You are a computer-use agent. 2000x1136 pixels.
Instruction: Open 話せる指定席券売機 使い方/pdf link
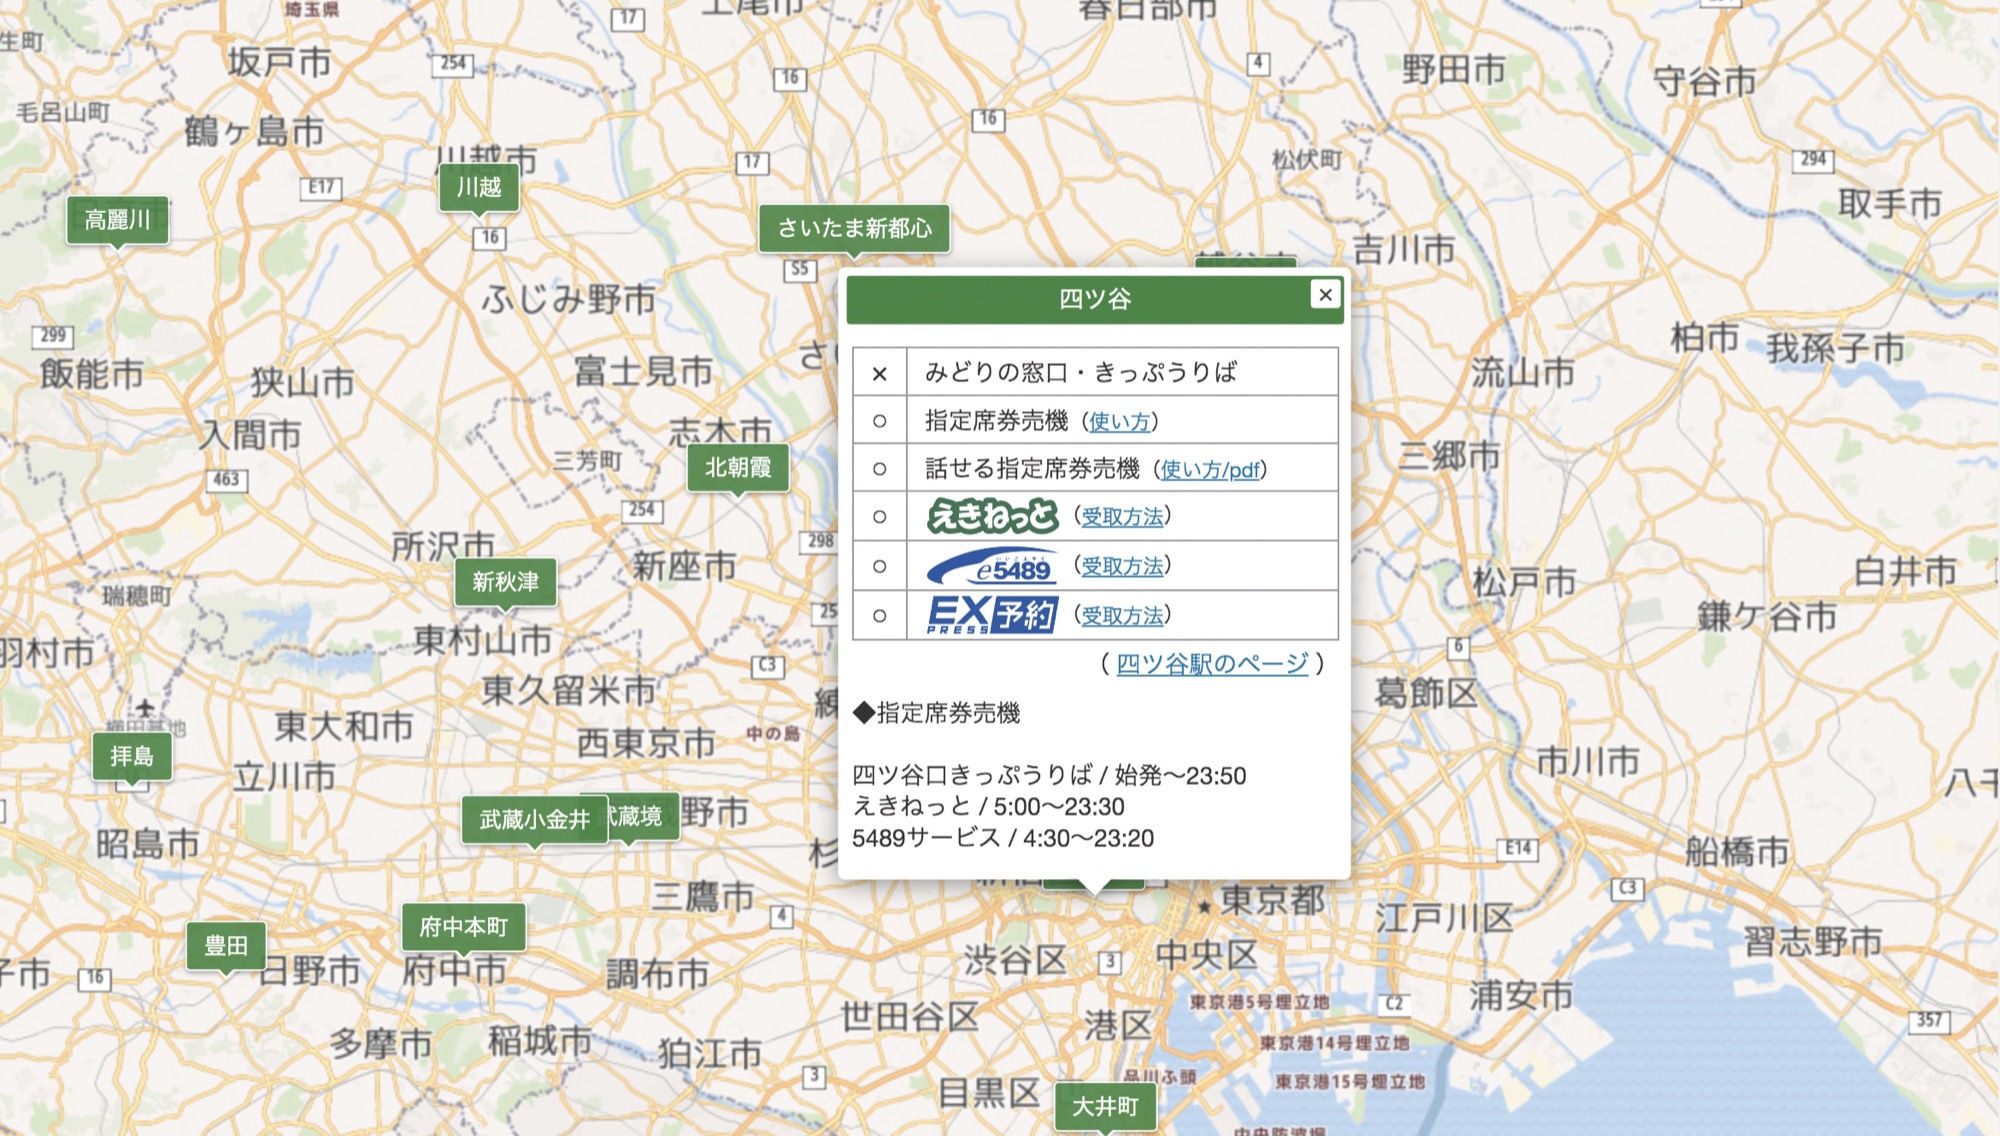(x=1210, y=469)
